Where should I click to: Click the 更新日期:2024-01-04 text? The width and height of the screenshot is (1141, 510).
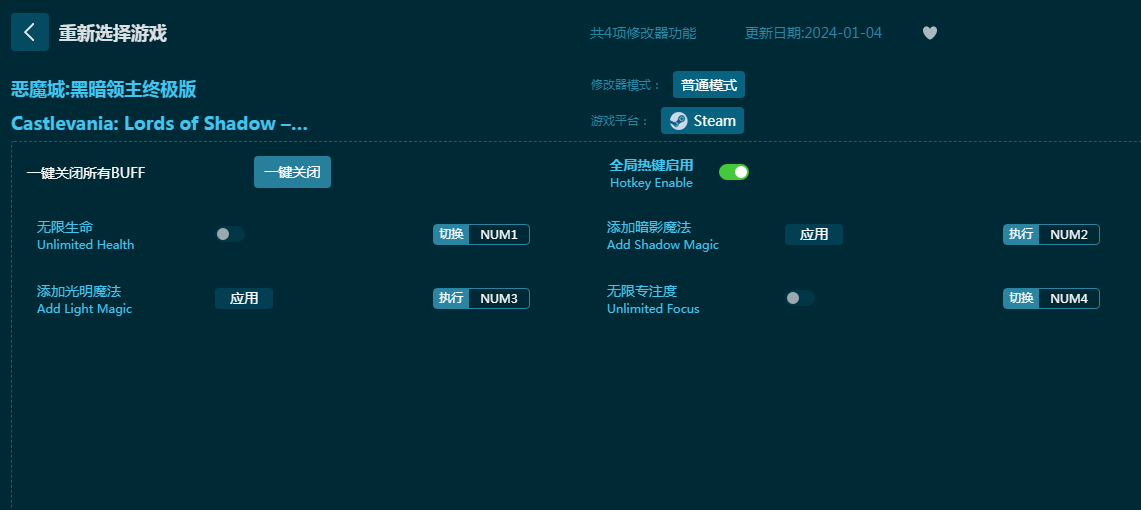coord(813,33)
